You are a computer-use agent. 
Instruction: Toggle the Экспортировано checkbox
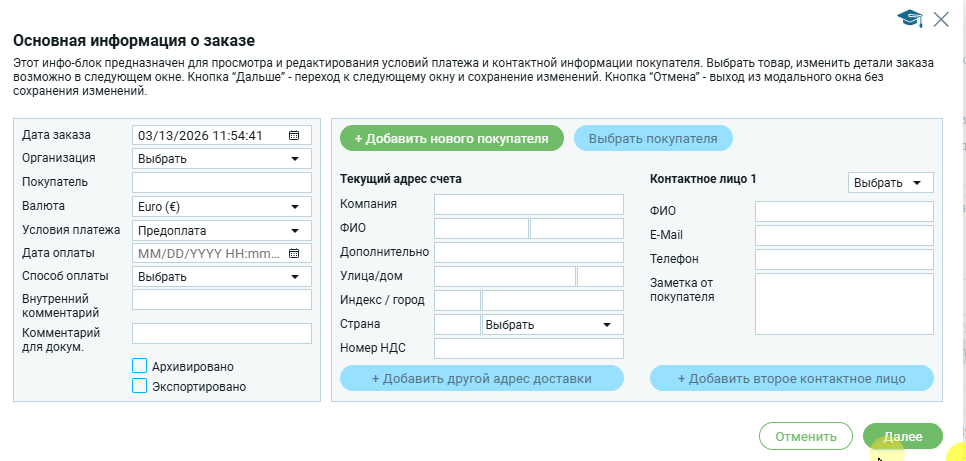[140, 386]
